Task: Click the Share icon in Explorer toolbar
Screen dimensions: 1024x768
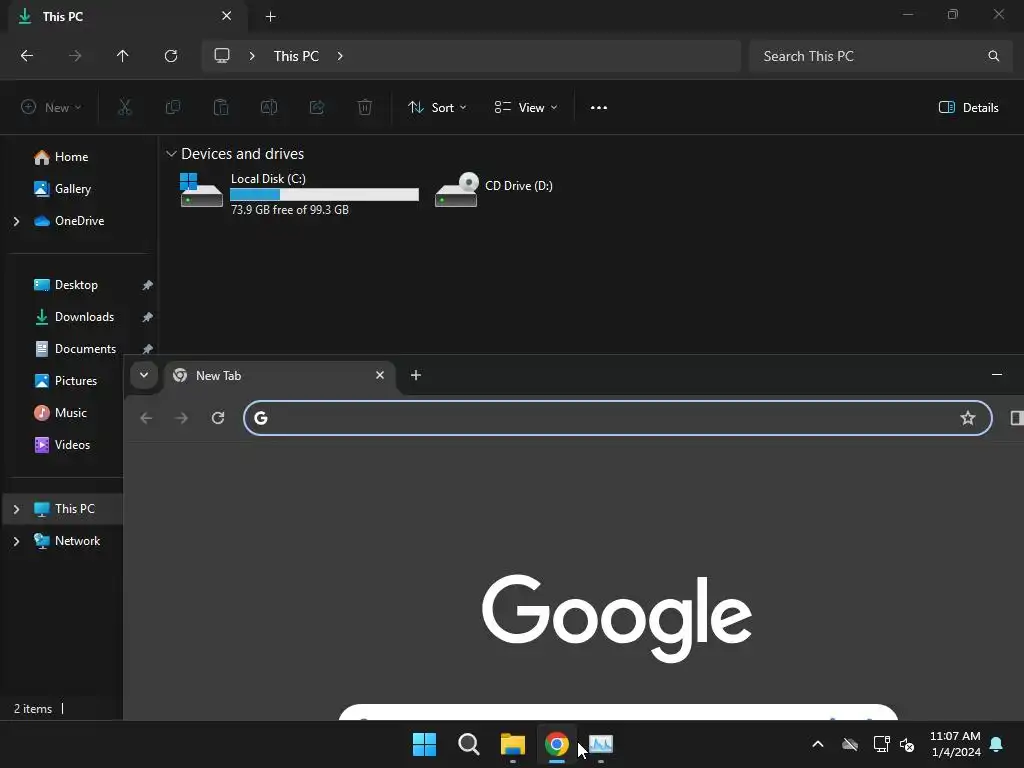Action: (317, 107)
